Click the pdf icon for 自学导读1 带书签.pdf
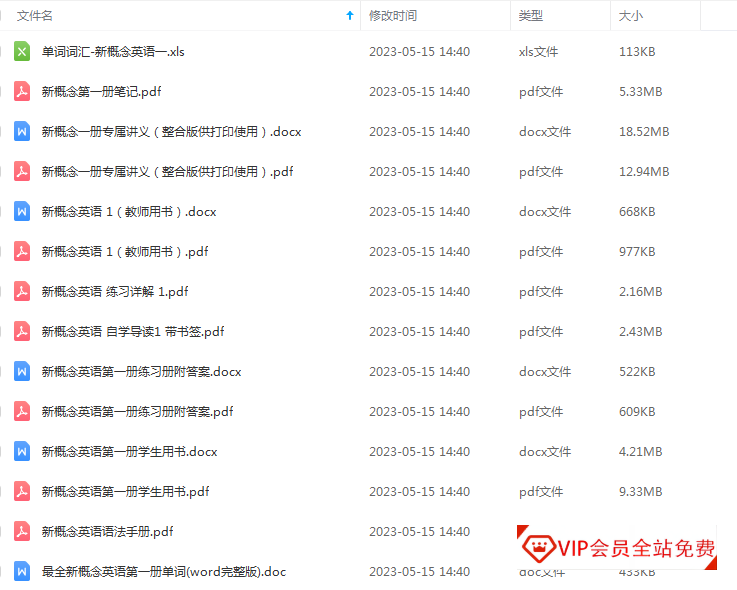 (22, 331)
